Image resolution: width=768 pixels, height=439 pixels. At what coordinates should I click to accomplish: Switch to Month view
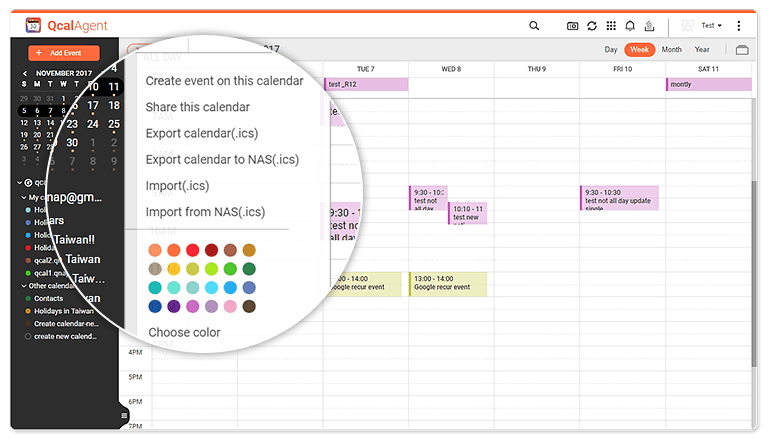click(672, 49)
